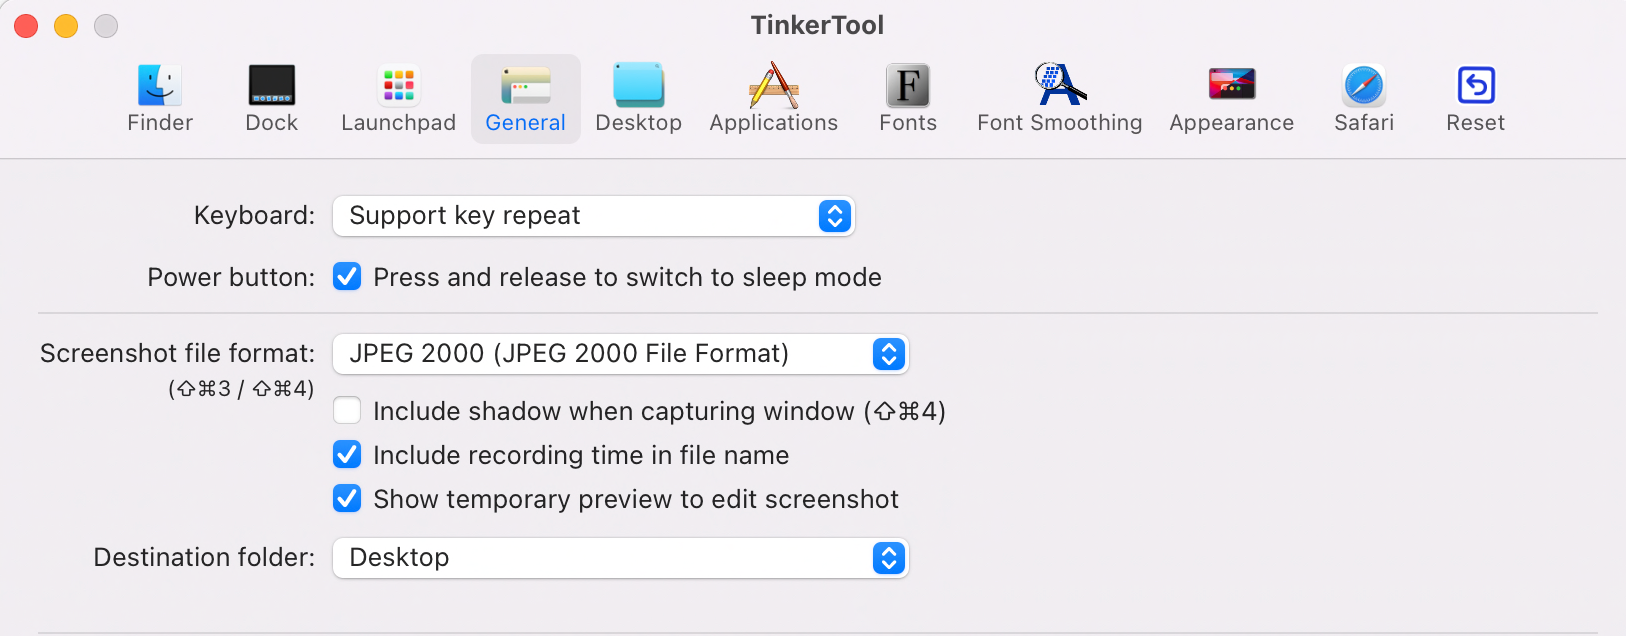Show the Fonts pane icon

pos(908,86)
